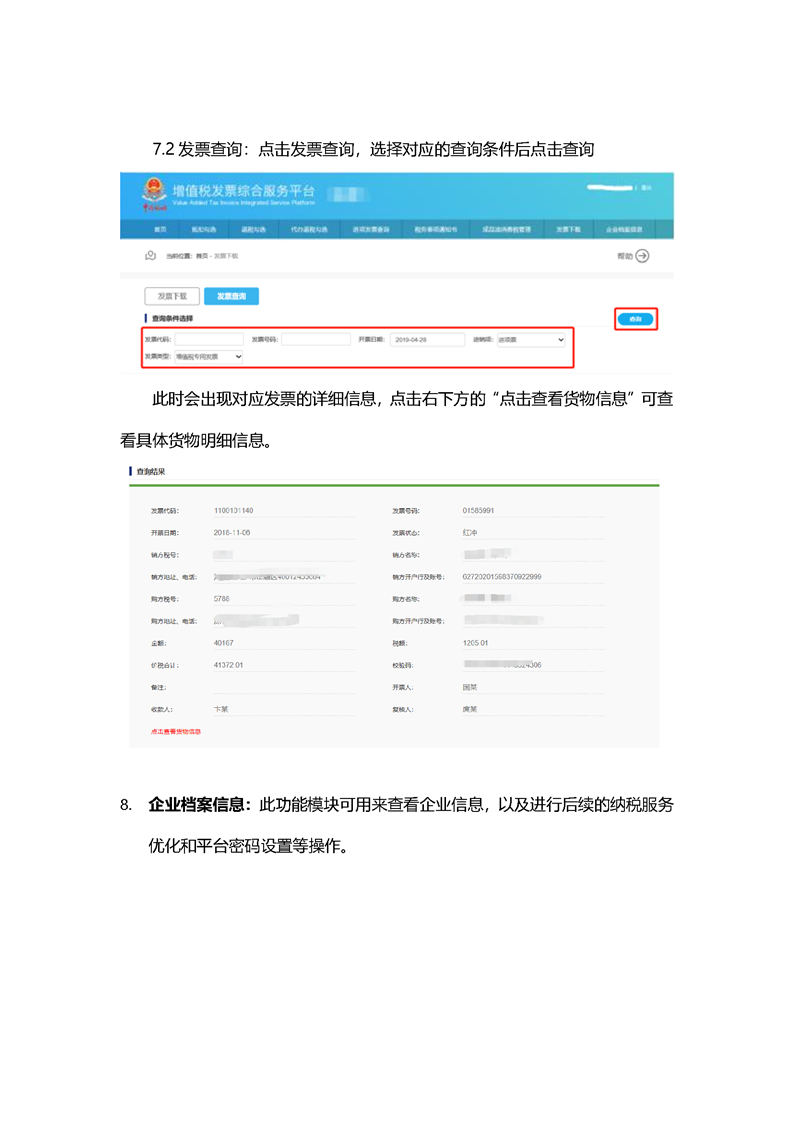Click the 查询结果 section heading
793x1122 pixels.
pyautogui.click(x=151, y=472)
